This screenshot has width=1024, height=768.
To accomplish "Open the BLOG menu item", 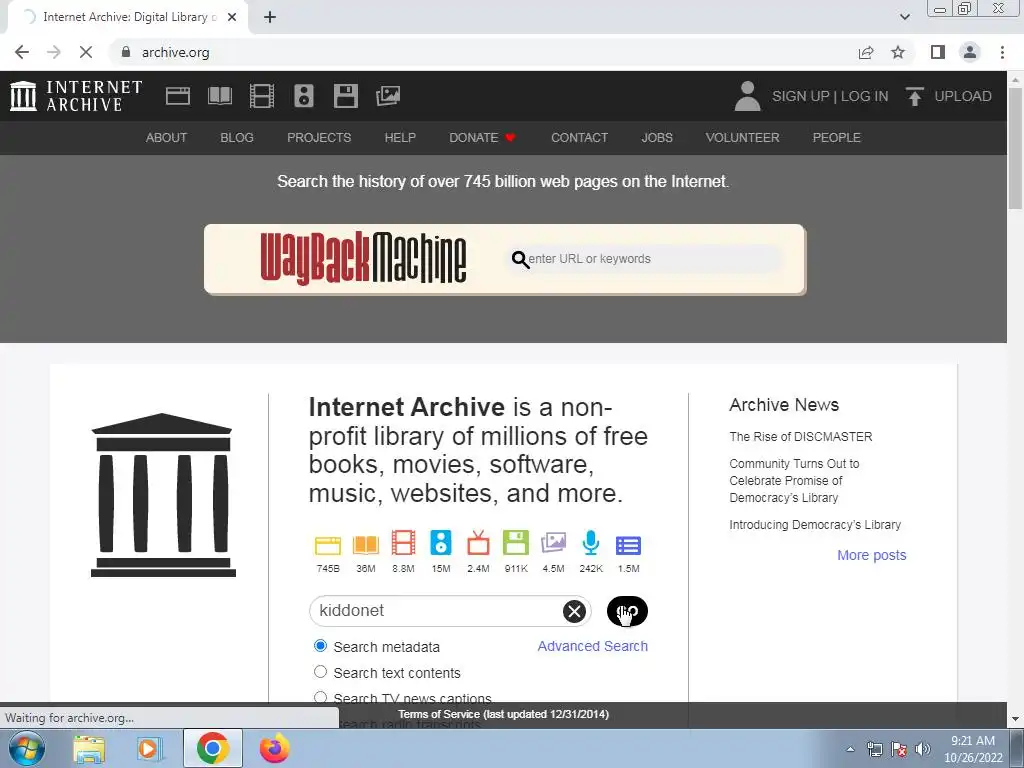I will tap(237, 138).
